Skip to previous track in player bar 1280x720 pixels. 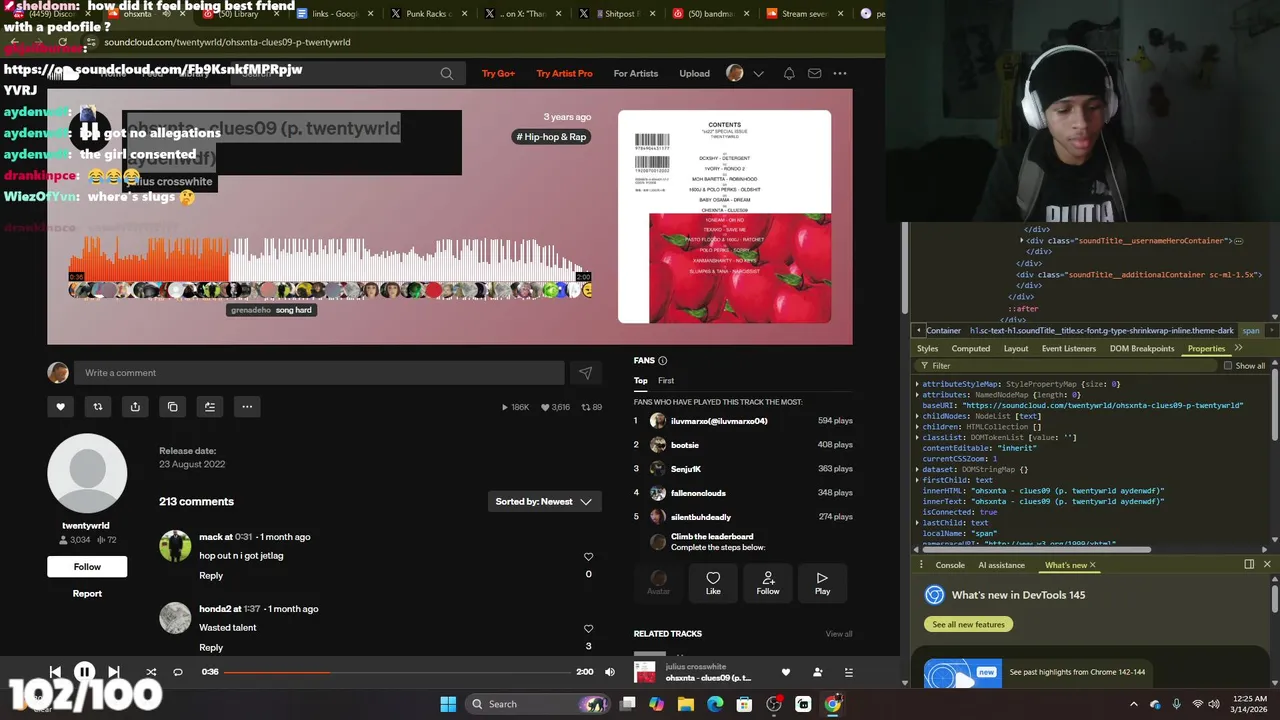click(x=55, y=672)
